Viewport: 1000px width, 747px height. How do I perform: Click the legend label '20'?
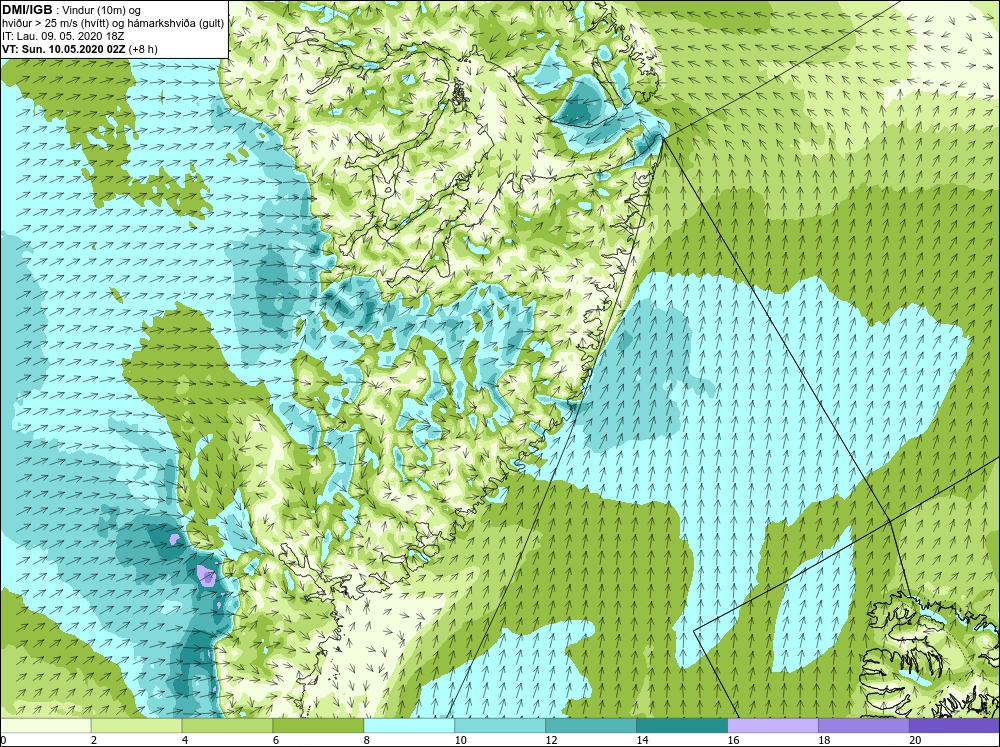pyautogui.click(x=915, y=740)
